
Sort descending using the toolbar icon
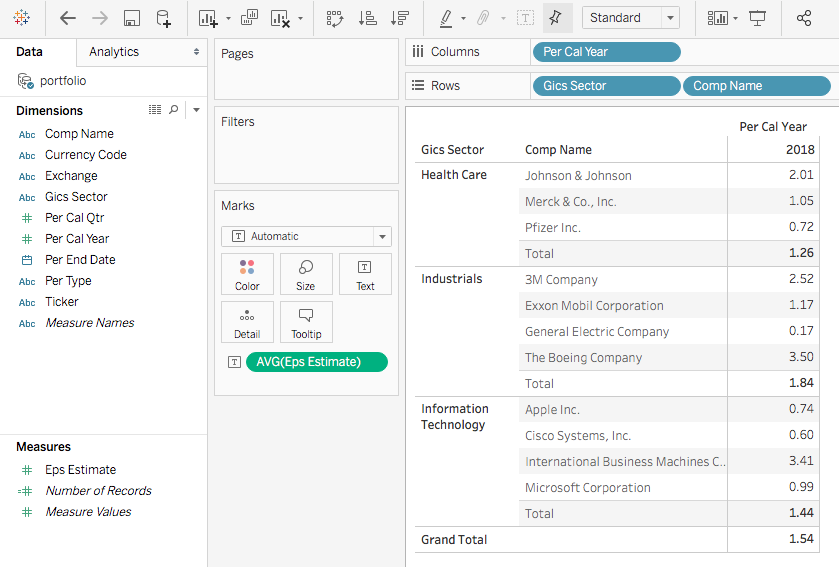pyautogui.click(x=399, y=18)
